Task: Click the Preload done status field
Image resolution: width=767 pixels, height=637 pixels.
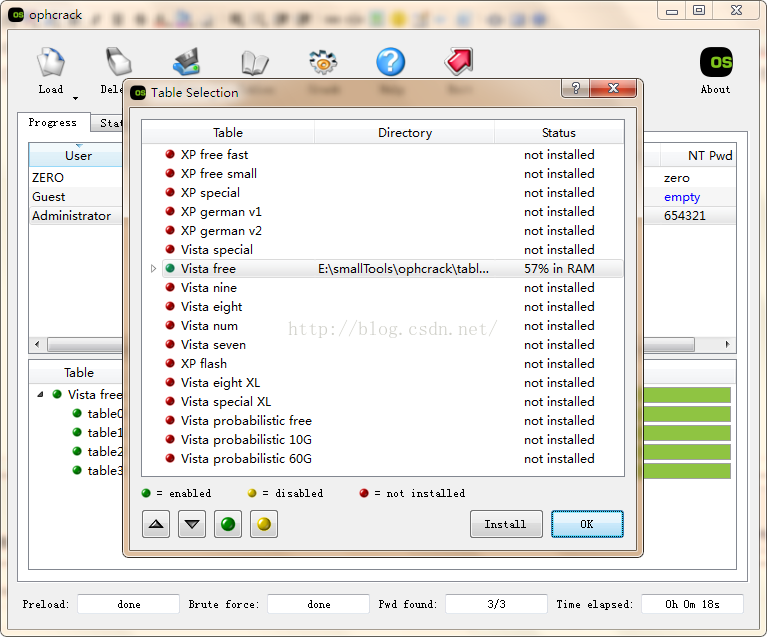Action: (129, 604)
